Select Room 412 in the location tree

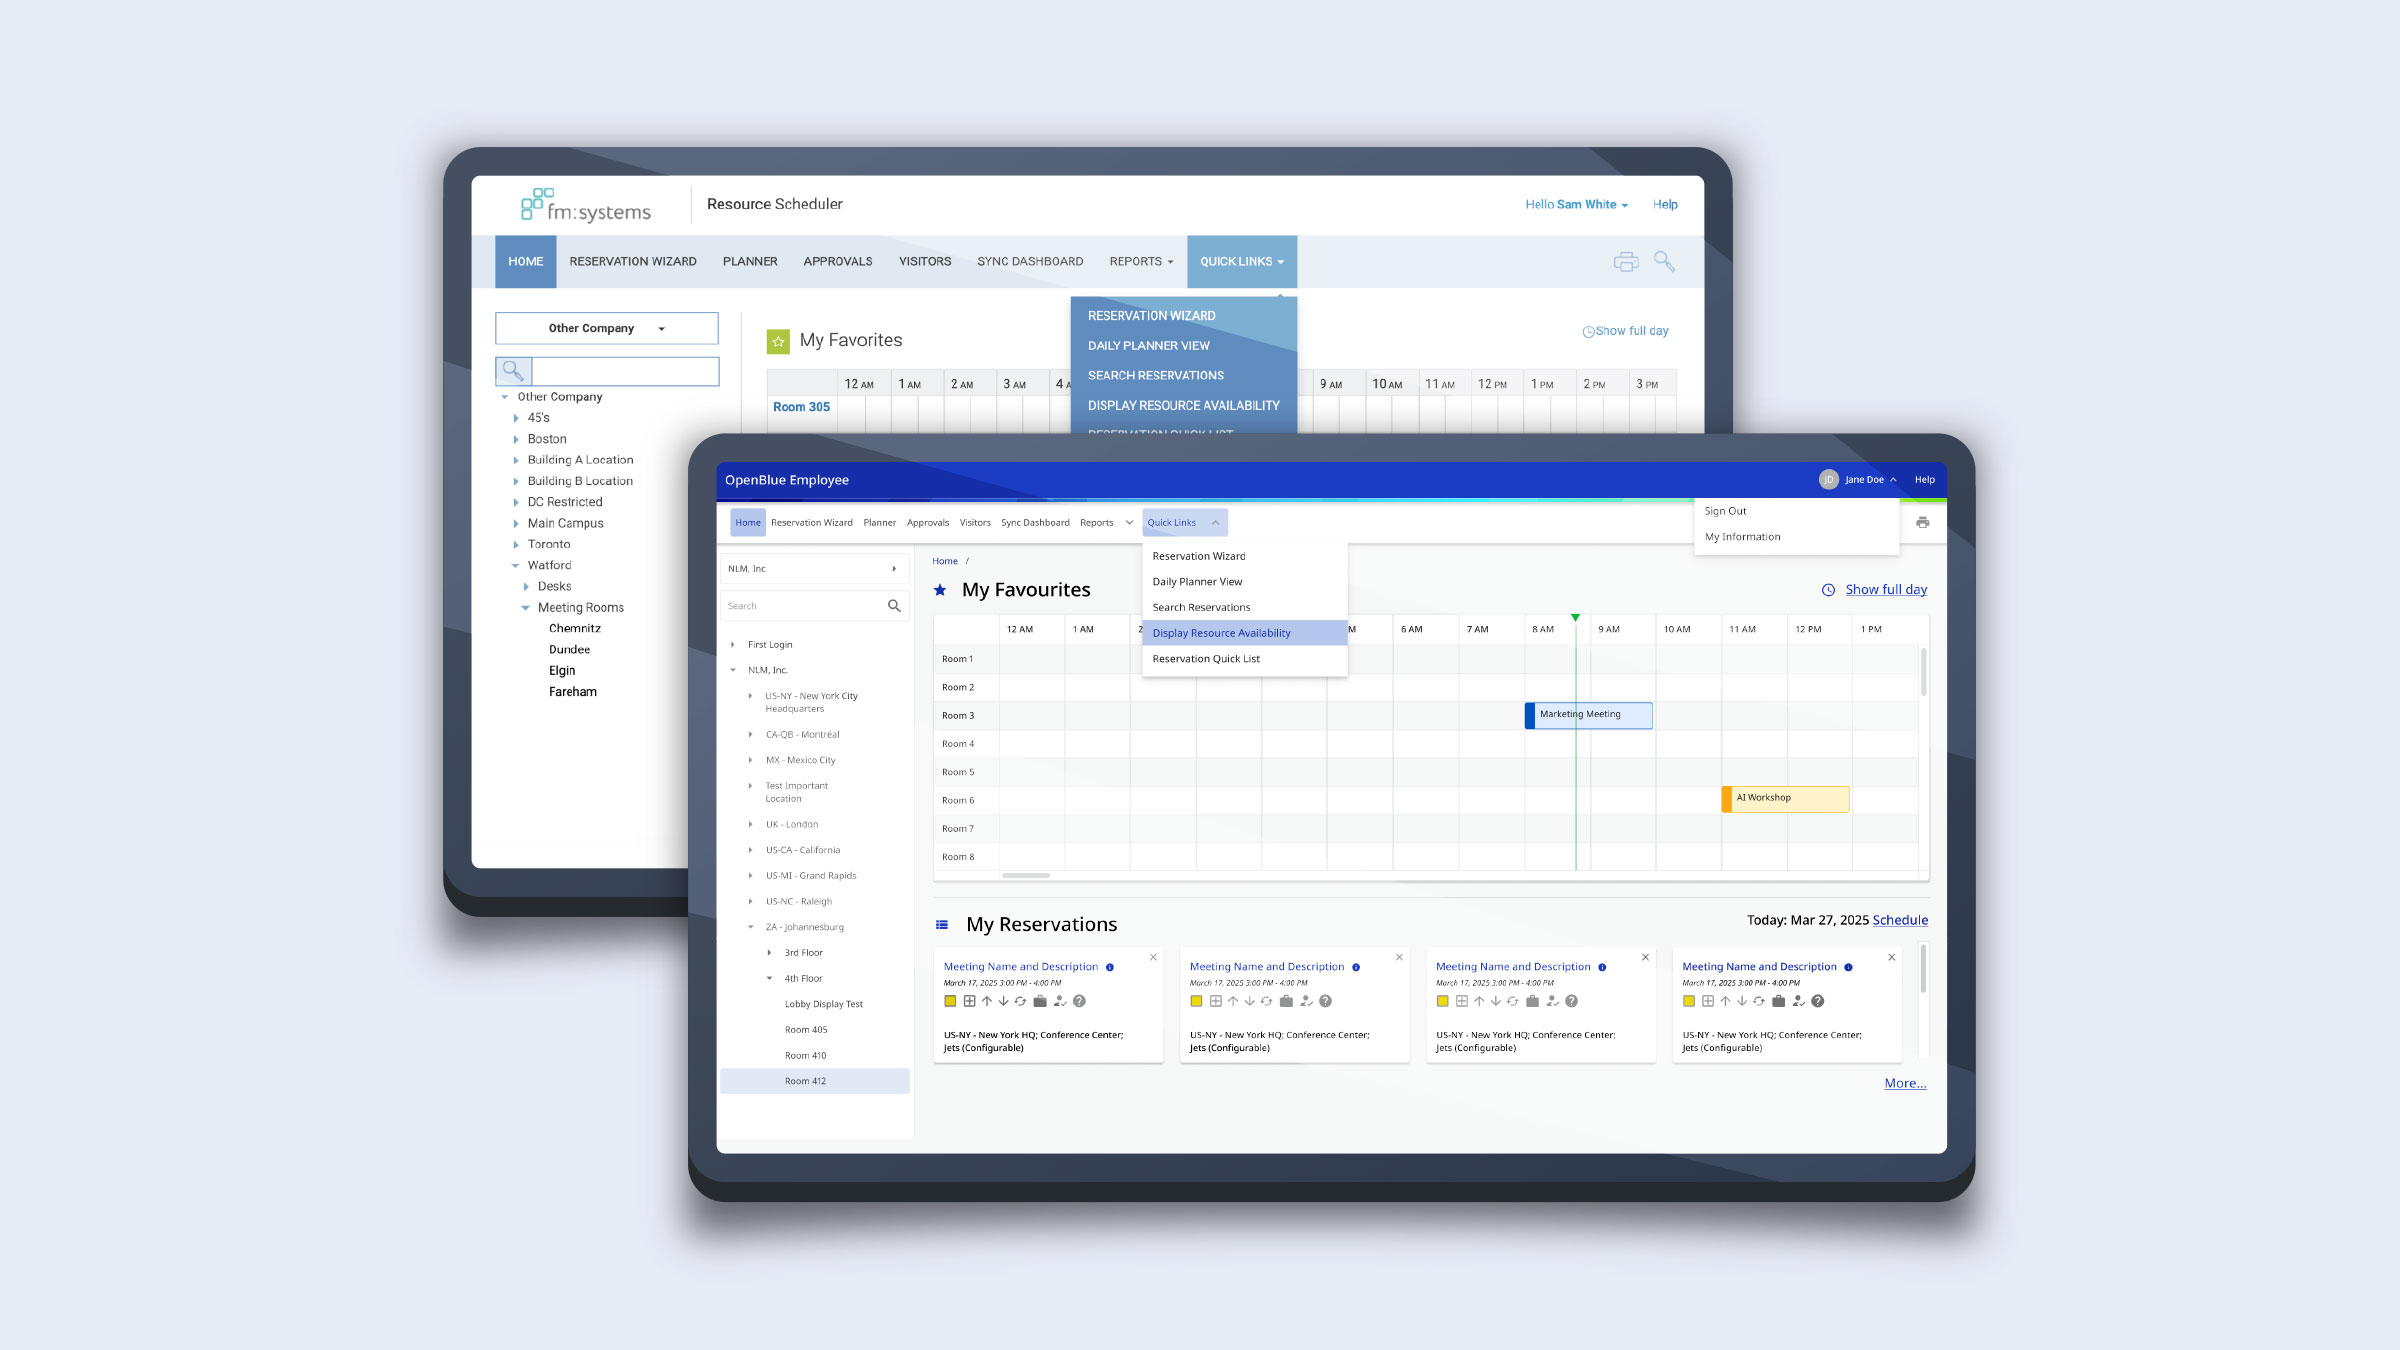(x=815, y=1081)
